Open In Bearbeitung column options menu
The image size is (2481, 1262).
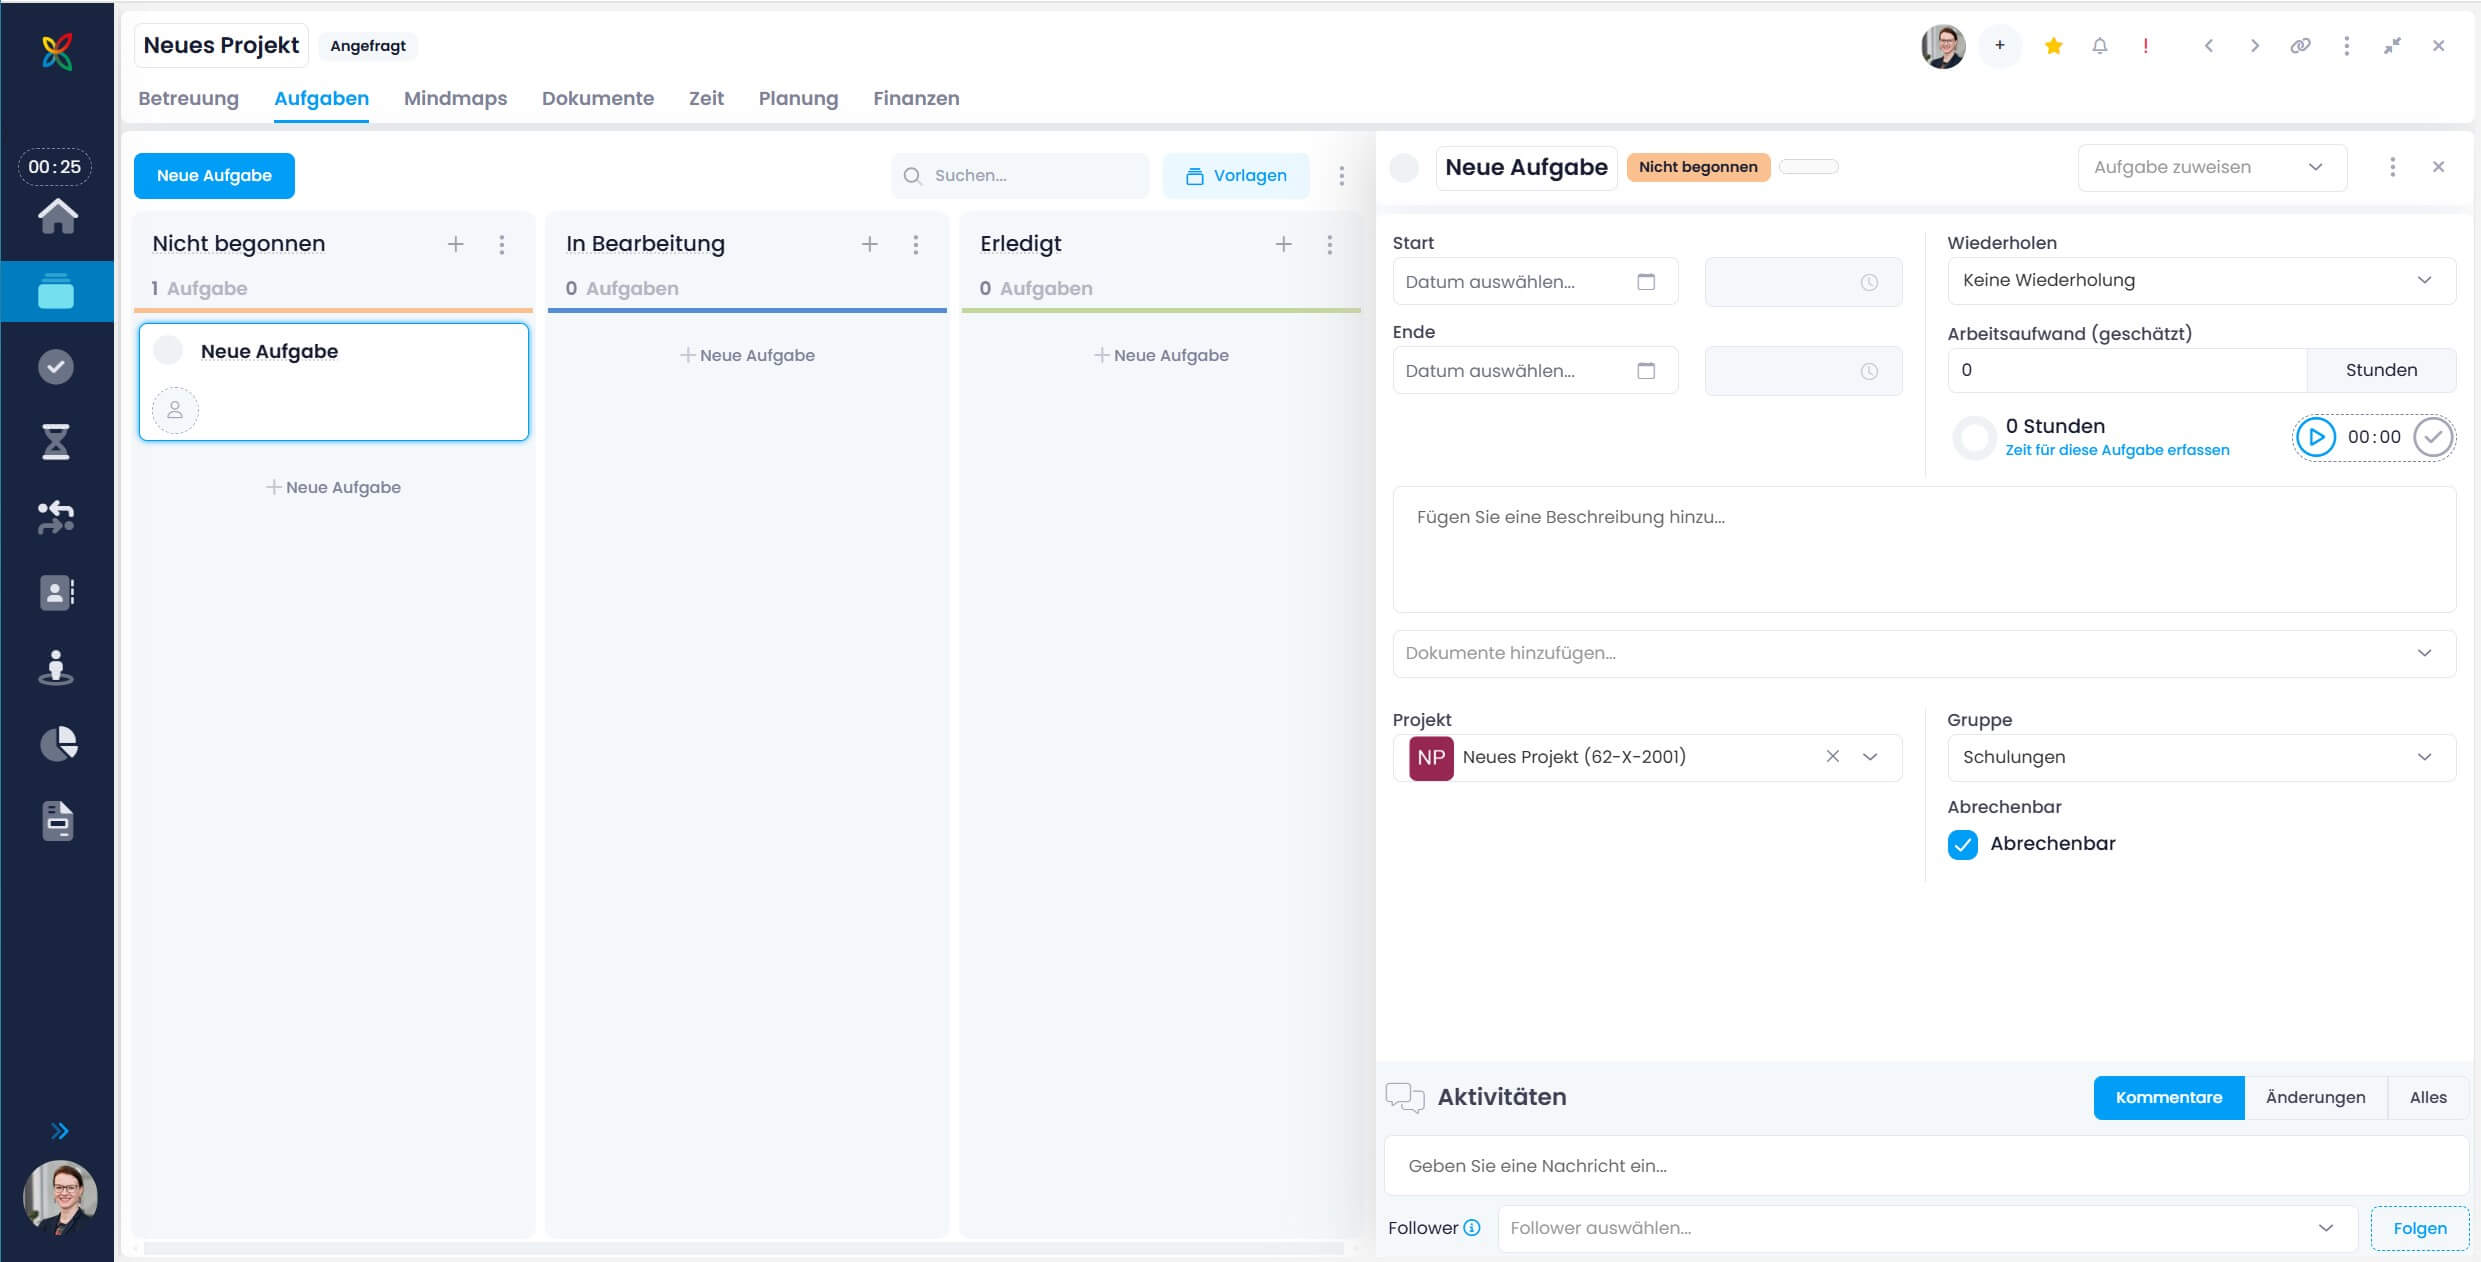pyautogui.click(x=916, y=244)
